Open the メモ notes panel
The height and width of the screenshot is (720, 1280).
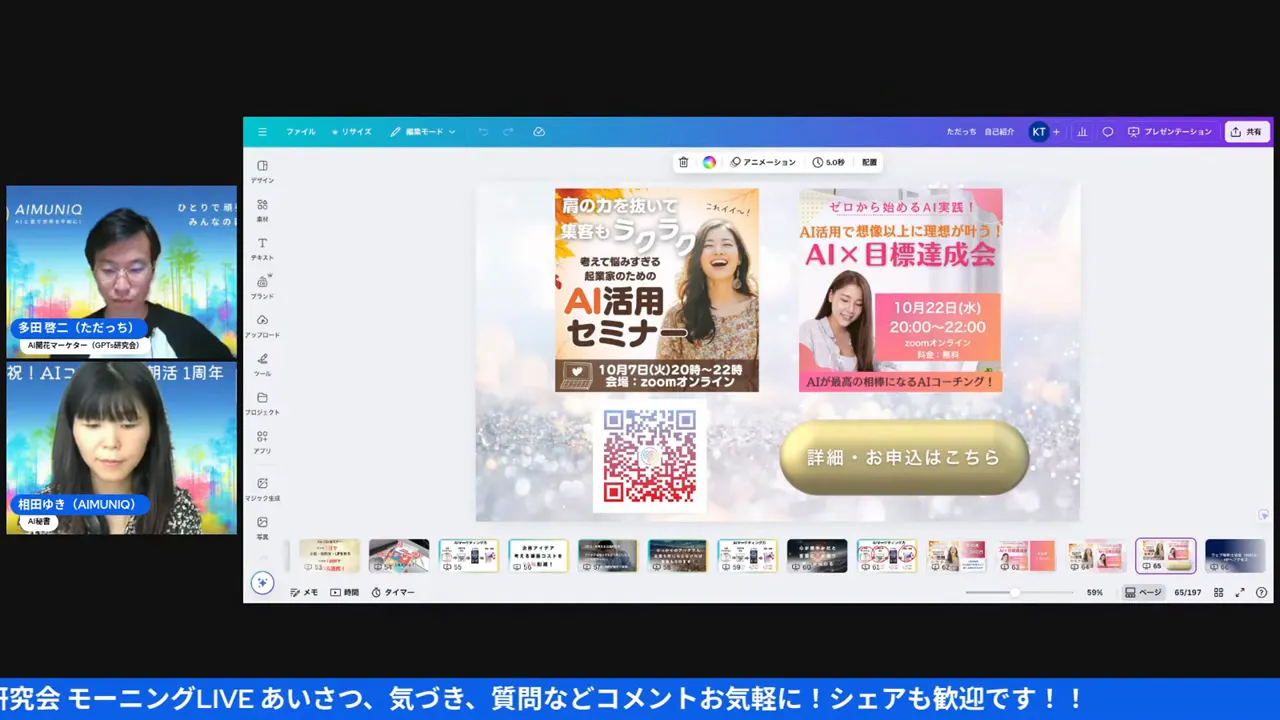(x=304, y=593)
